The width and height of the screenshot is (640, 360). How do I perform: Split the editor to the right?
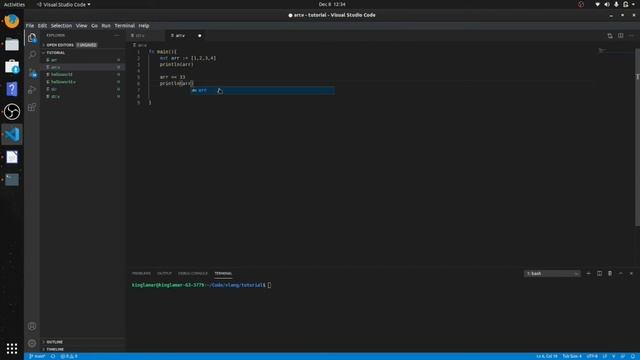[x=620, y=36]
